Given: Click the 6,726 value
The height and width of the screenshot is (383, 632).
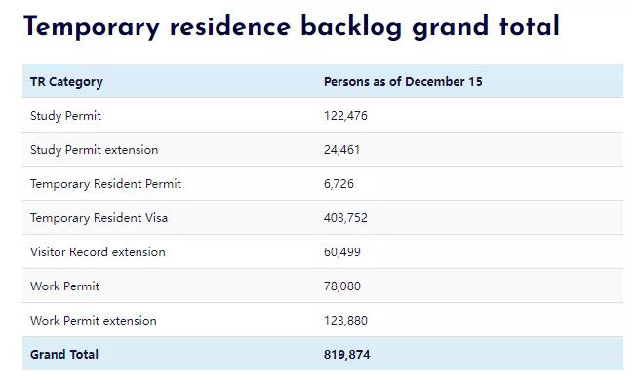Looking at the screenshot, I should point(339,184).
